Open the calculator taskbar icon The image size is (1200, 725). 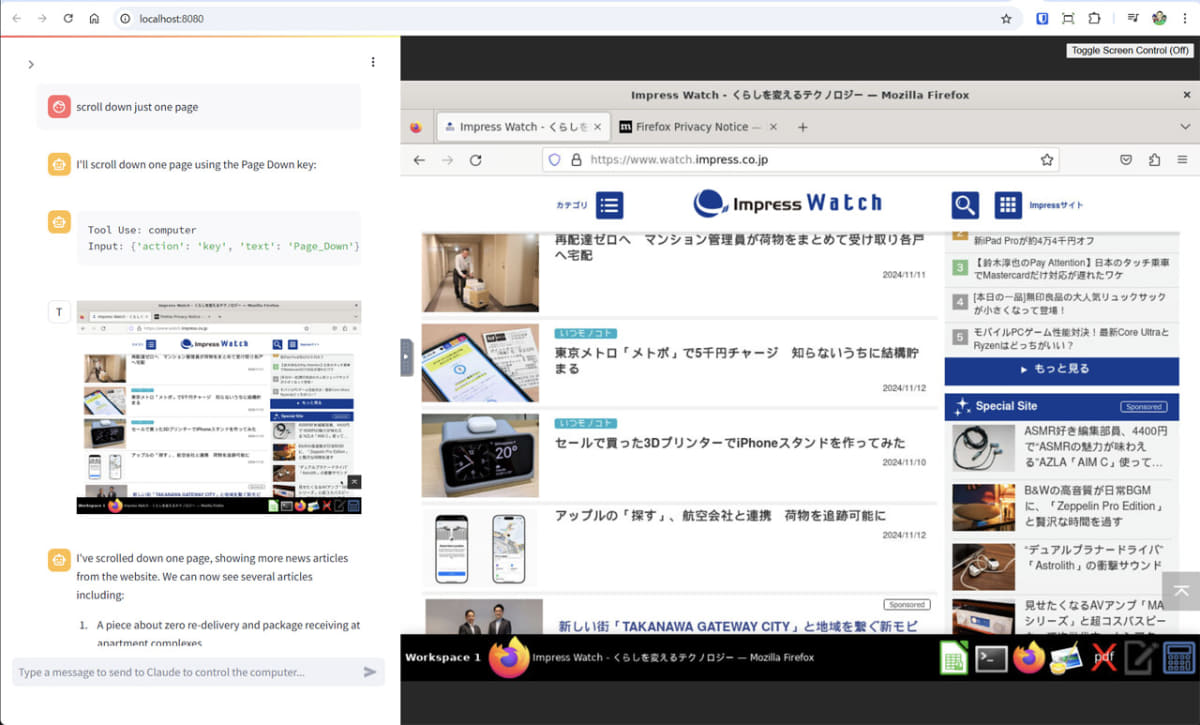pos(1180,658)
